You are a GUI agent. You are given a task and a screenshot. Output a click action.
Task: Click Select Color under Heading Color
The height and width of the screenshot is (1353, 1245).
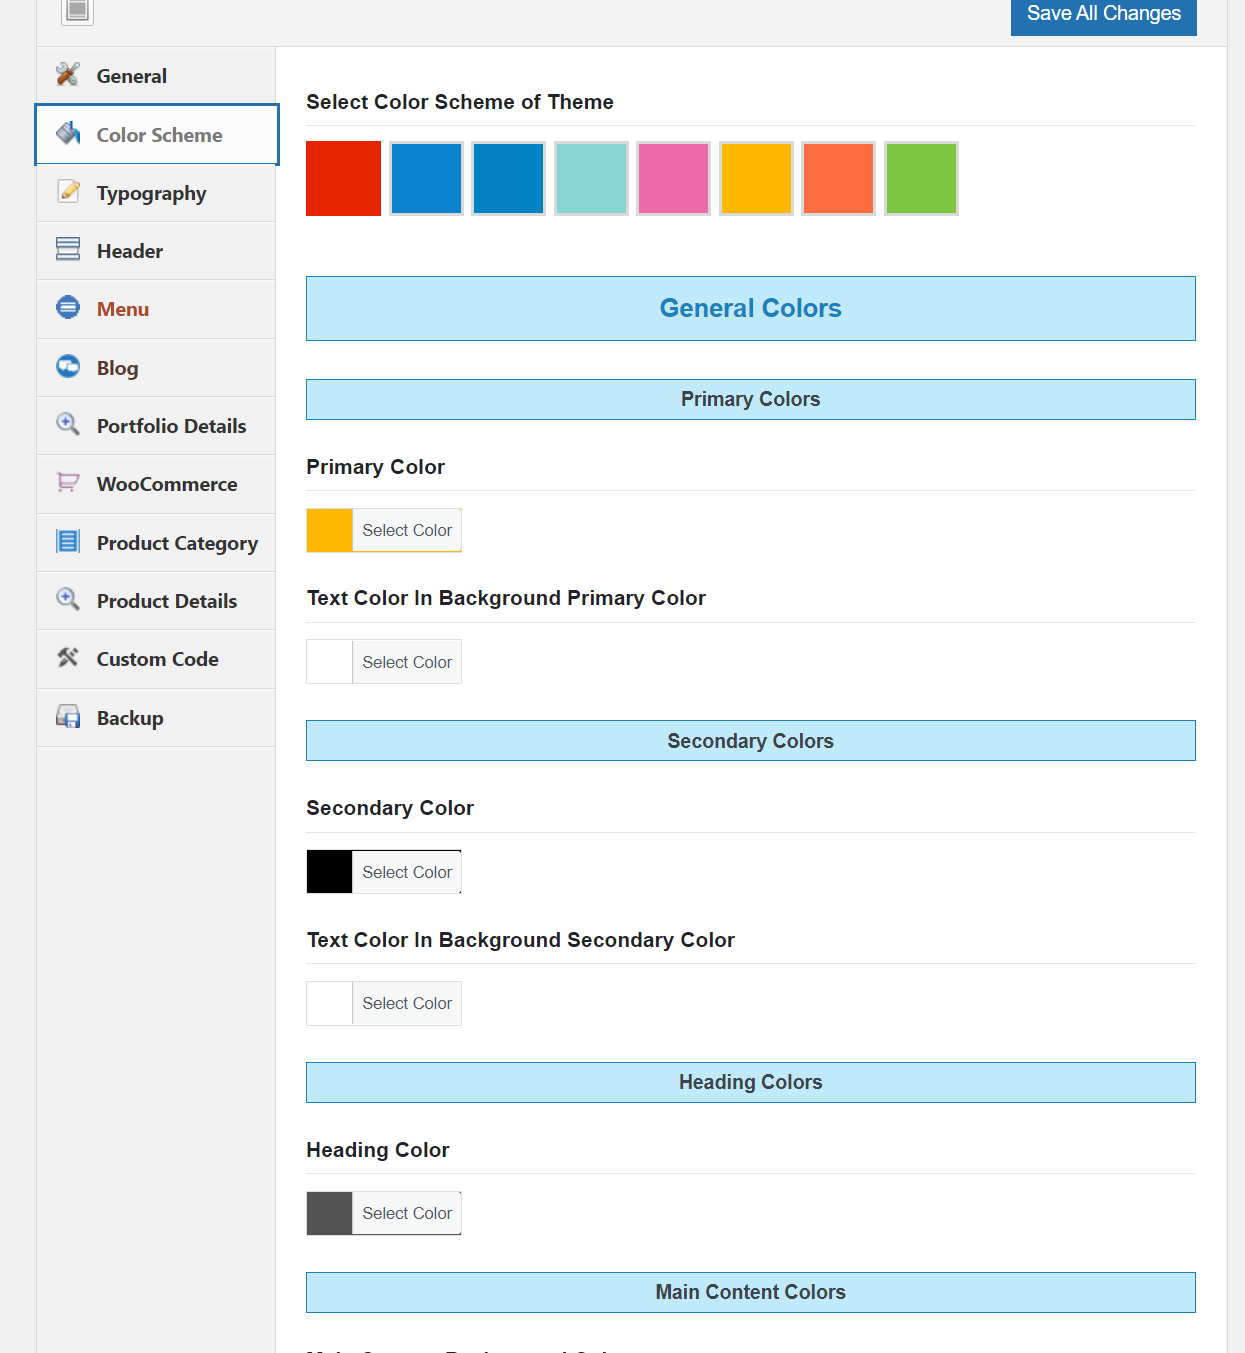click(x=406, y=1212)
